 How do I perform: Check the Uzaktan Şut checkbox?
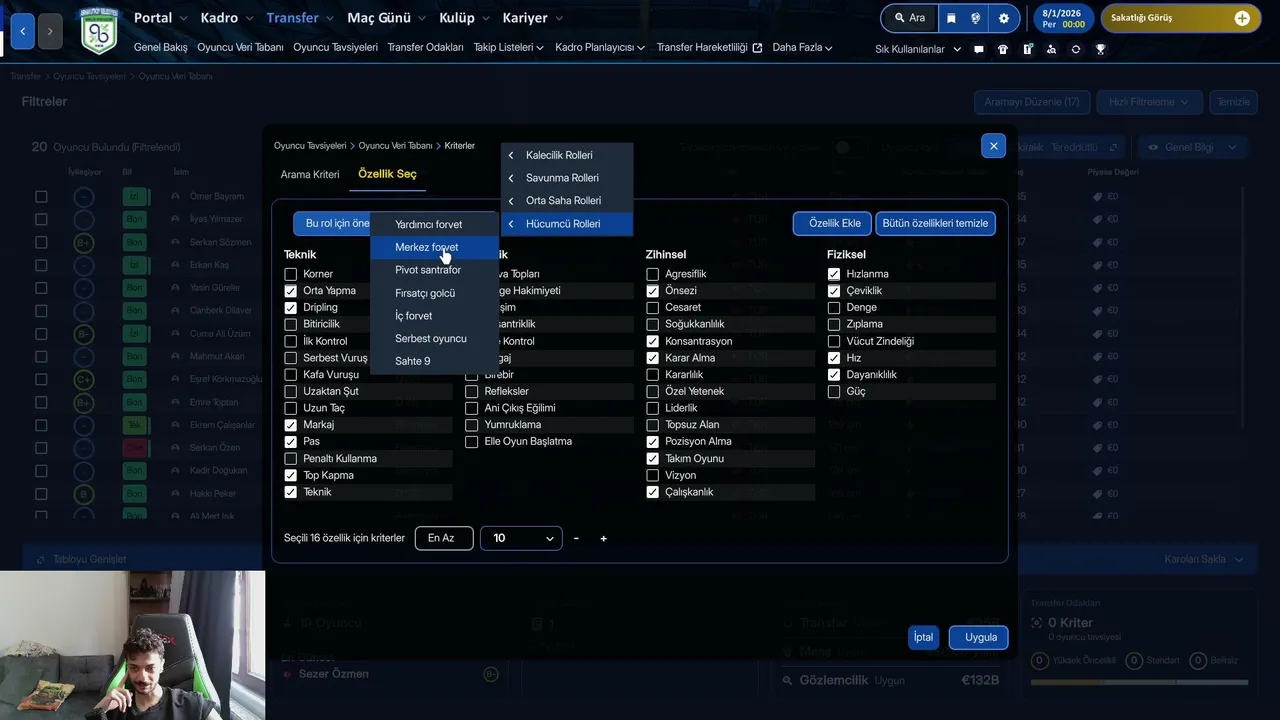pyautogui.click(x=291, y=391)
